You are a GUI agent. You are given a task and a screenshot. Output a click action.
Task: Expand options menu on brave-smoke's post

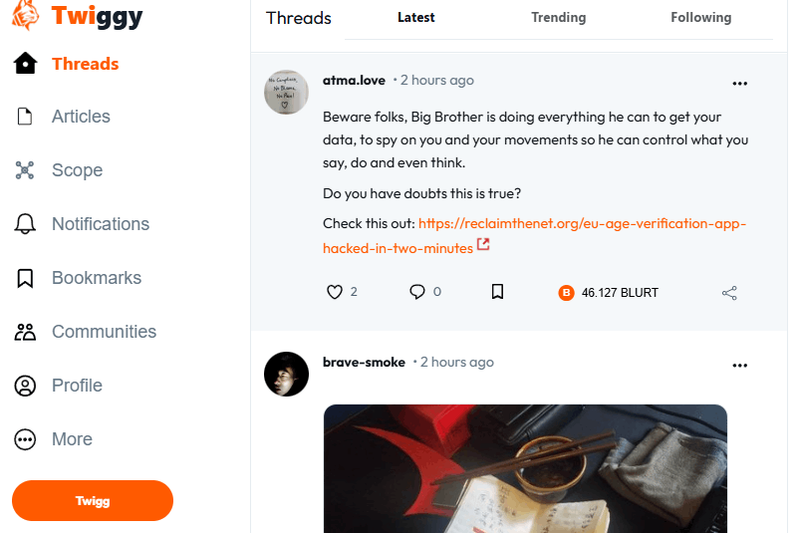tap(740, 366)
